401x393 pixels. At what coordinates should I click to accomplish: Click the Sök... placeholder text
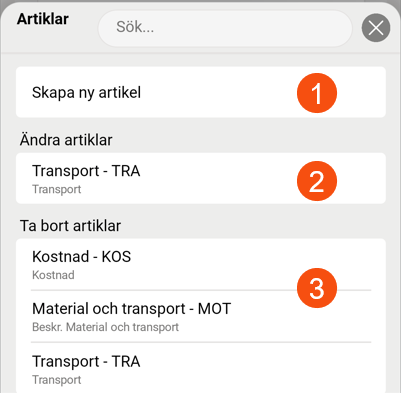[x=135, y=27]
